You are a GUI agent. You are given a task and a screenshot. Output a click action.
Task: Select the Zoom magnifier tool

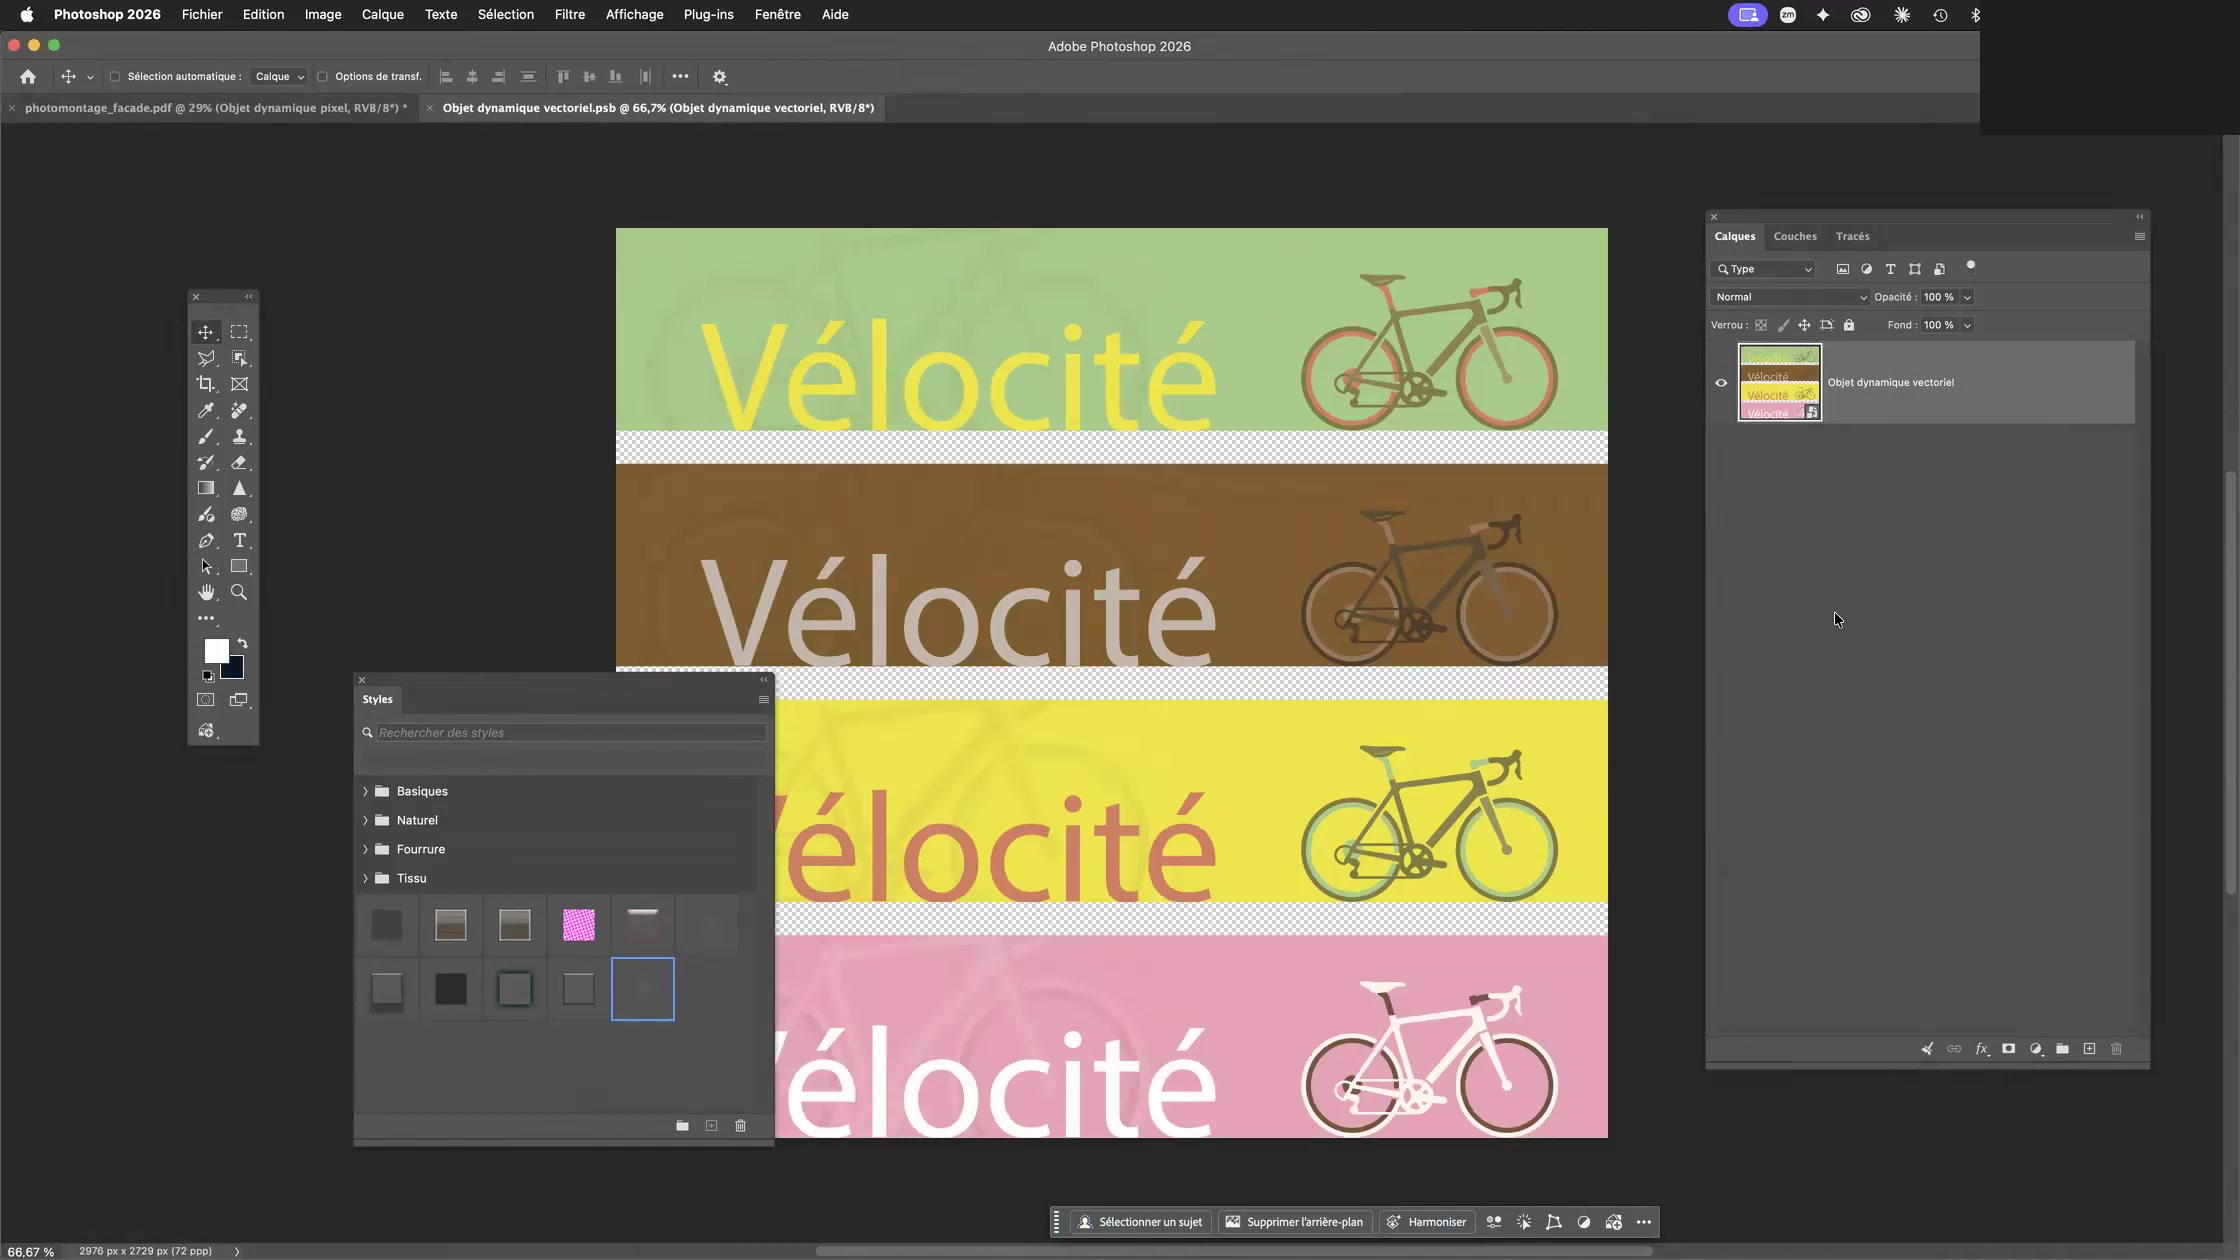coord(240,592)
